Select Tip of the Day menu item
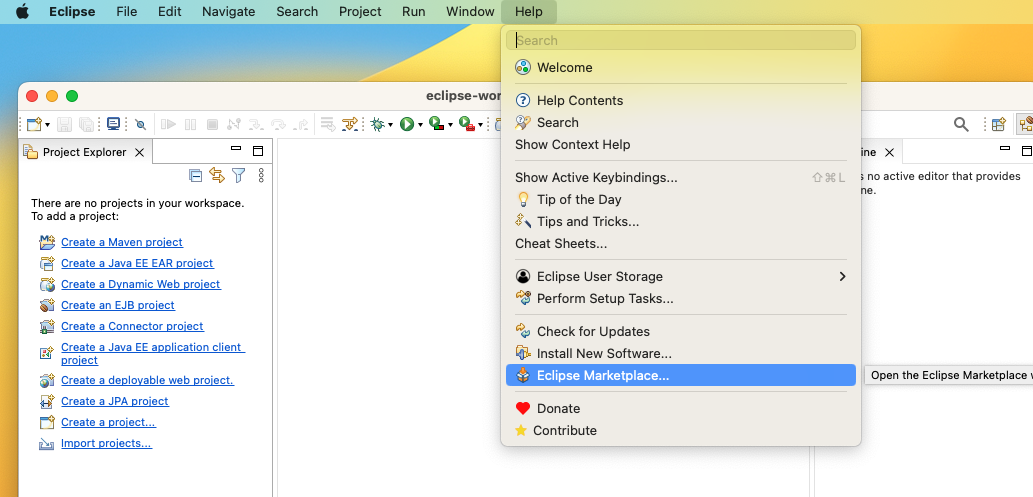1033x497 pixels. click(681, 199)
